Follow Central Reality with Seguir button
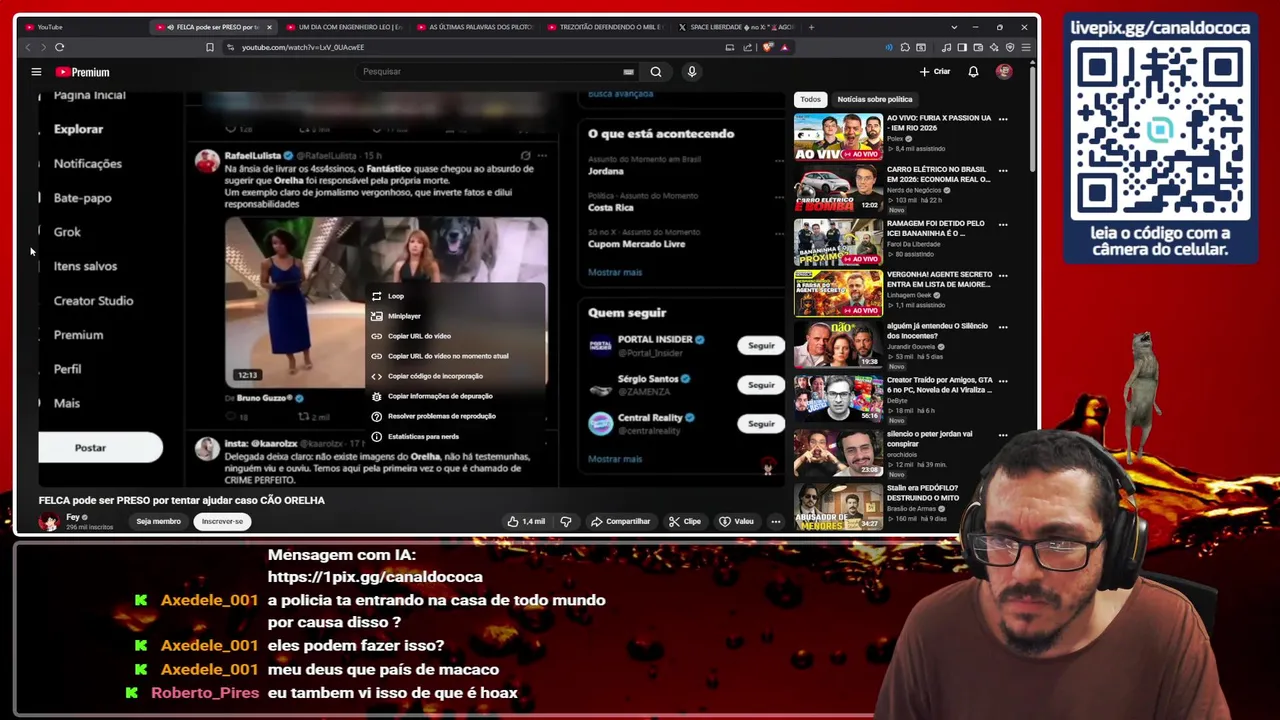This screenshot has width=1280, height=720. click(x=761, y=423)
